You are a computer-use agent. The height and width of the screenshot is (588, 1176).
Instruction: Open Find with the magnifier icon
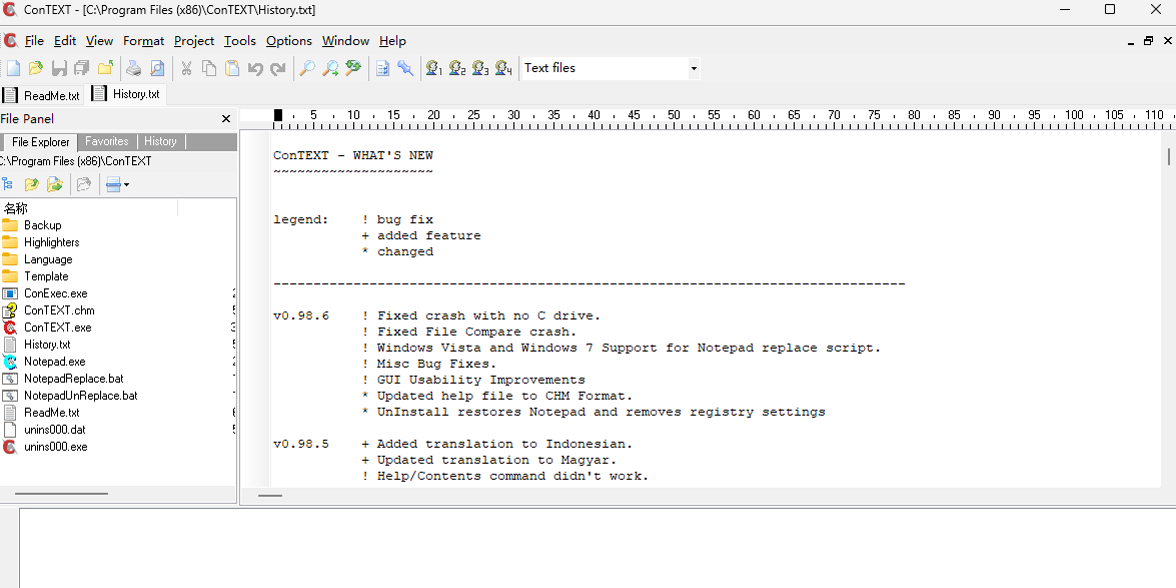coord(307,68)
